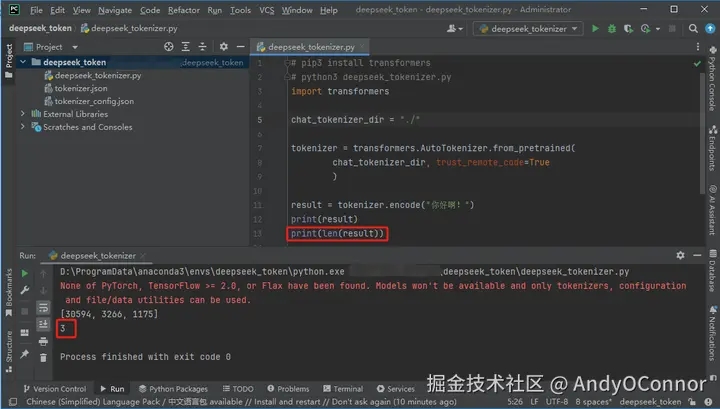Screen dimensions: 720x409
Task: Open the AI Assistant sidebar tab
Action: click(712, 209)
